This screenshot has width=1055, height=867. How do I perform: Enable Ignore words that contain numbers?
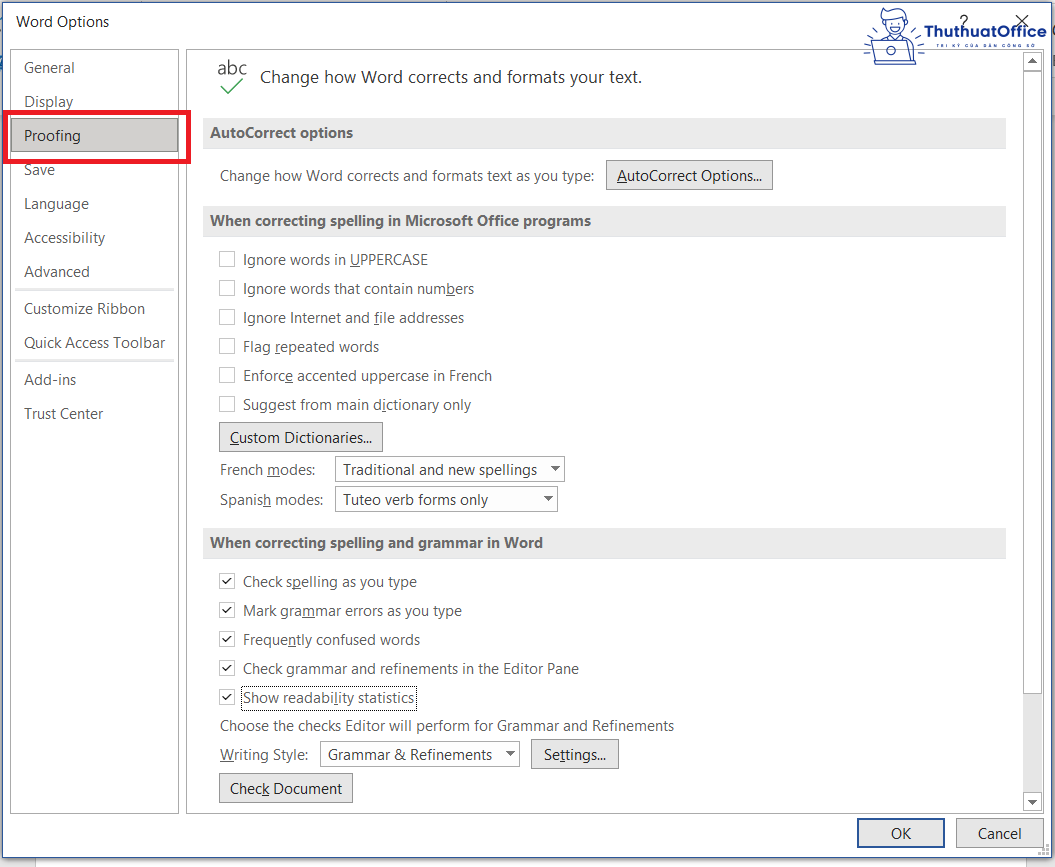tap(227, 289)
